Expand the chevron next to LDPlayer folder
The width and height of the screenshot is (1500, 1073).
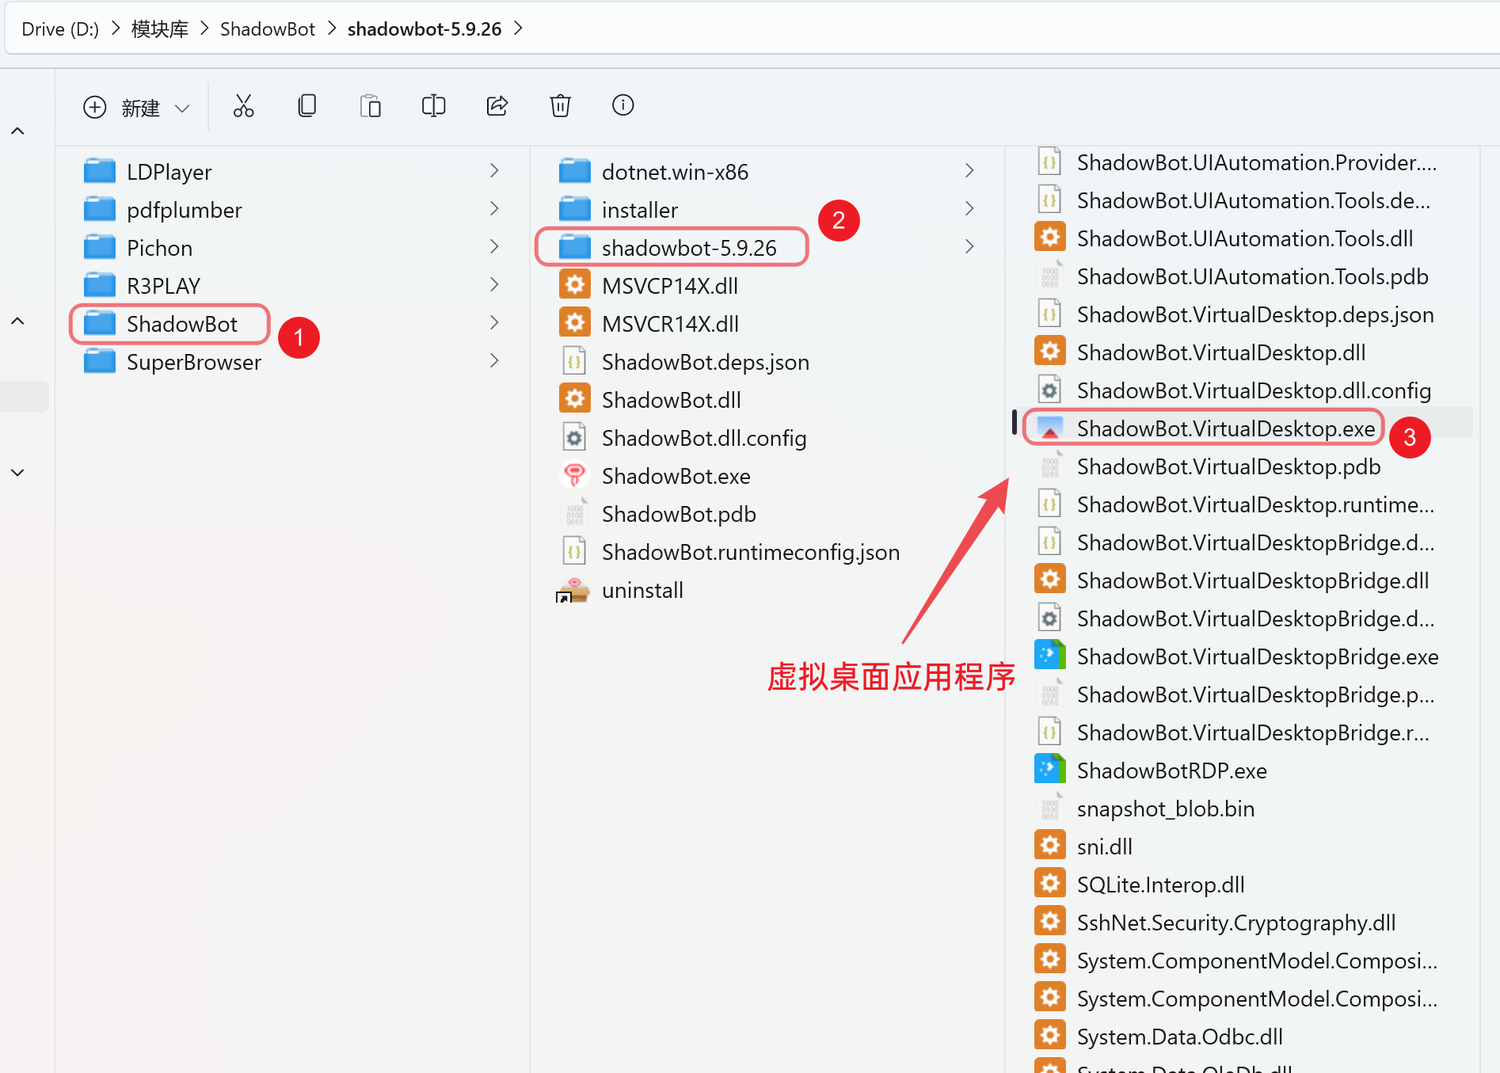[x=494, y=171]
